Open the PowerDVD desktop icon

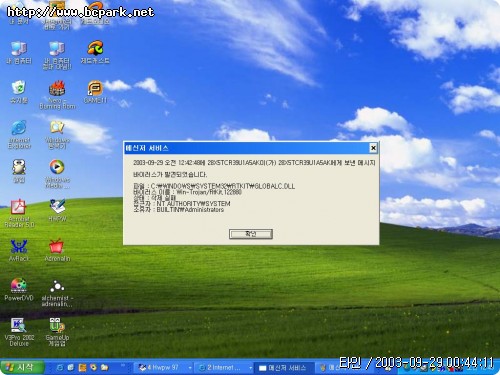point(19,289)
